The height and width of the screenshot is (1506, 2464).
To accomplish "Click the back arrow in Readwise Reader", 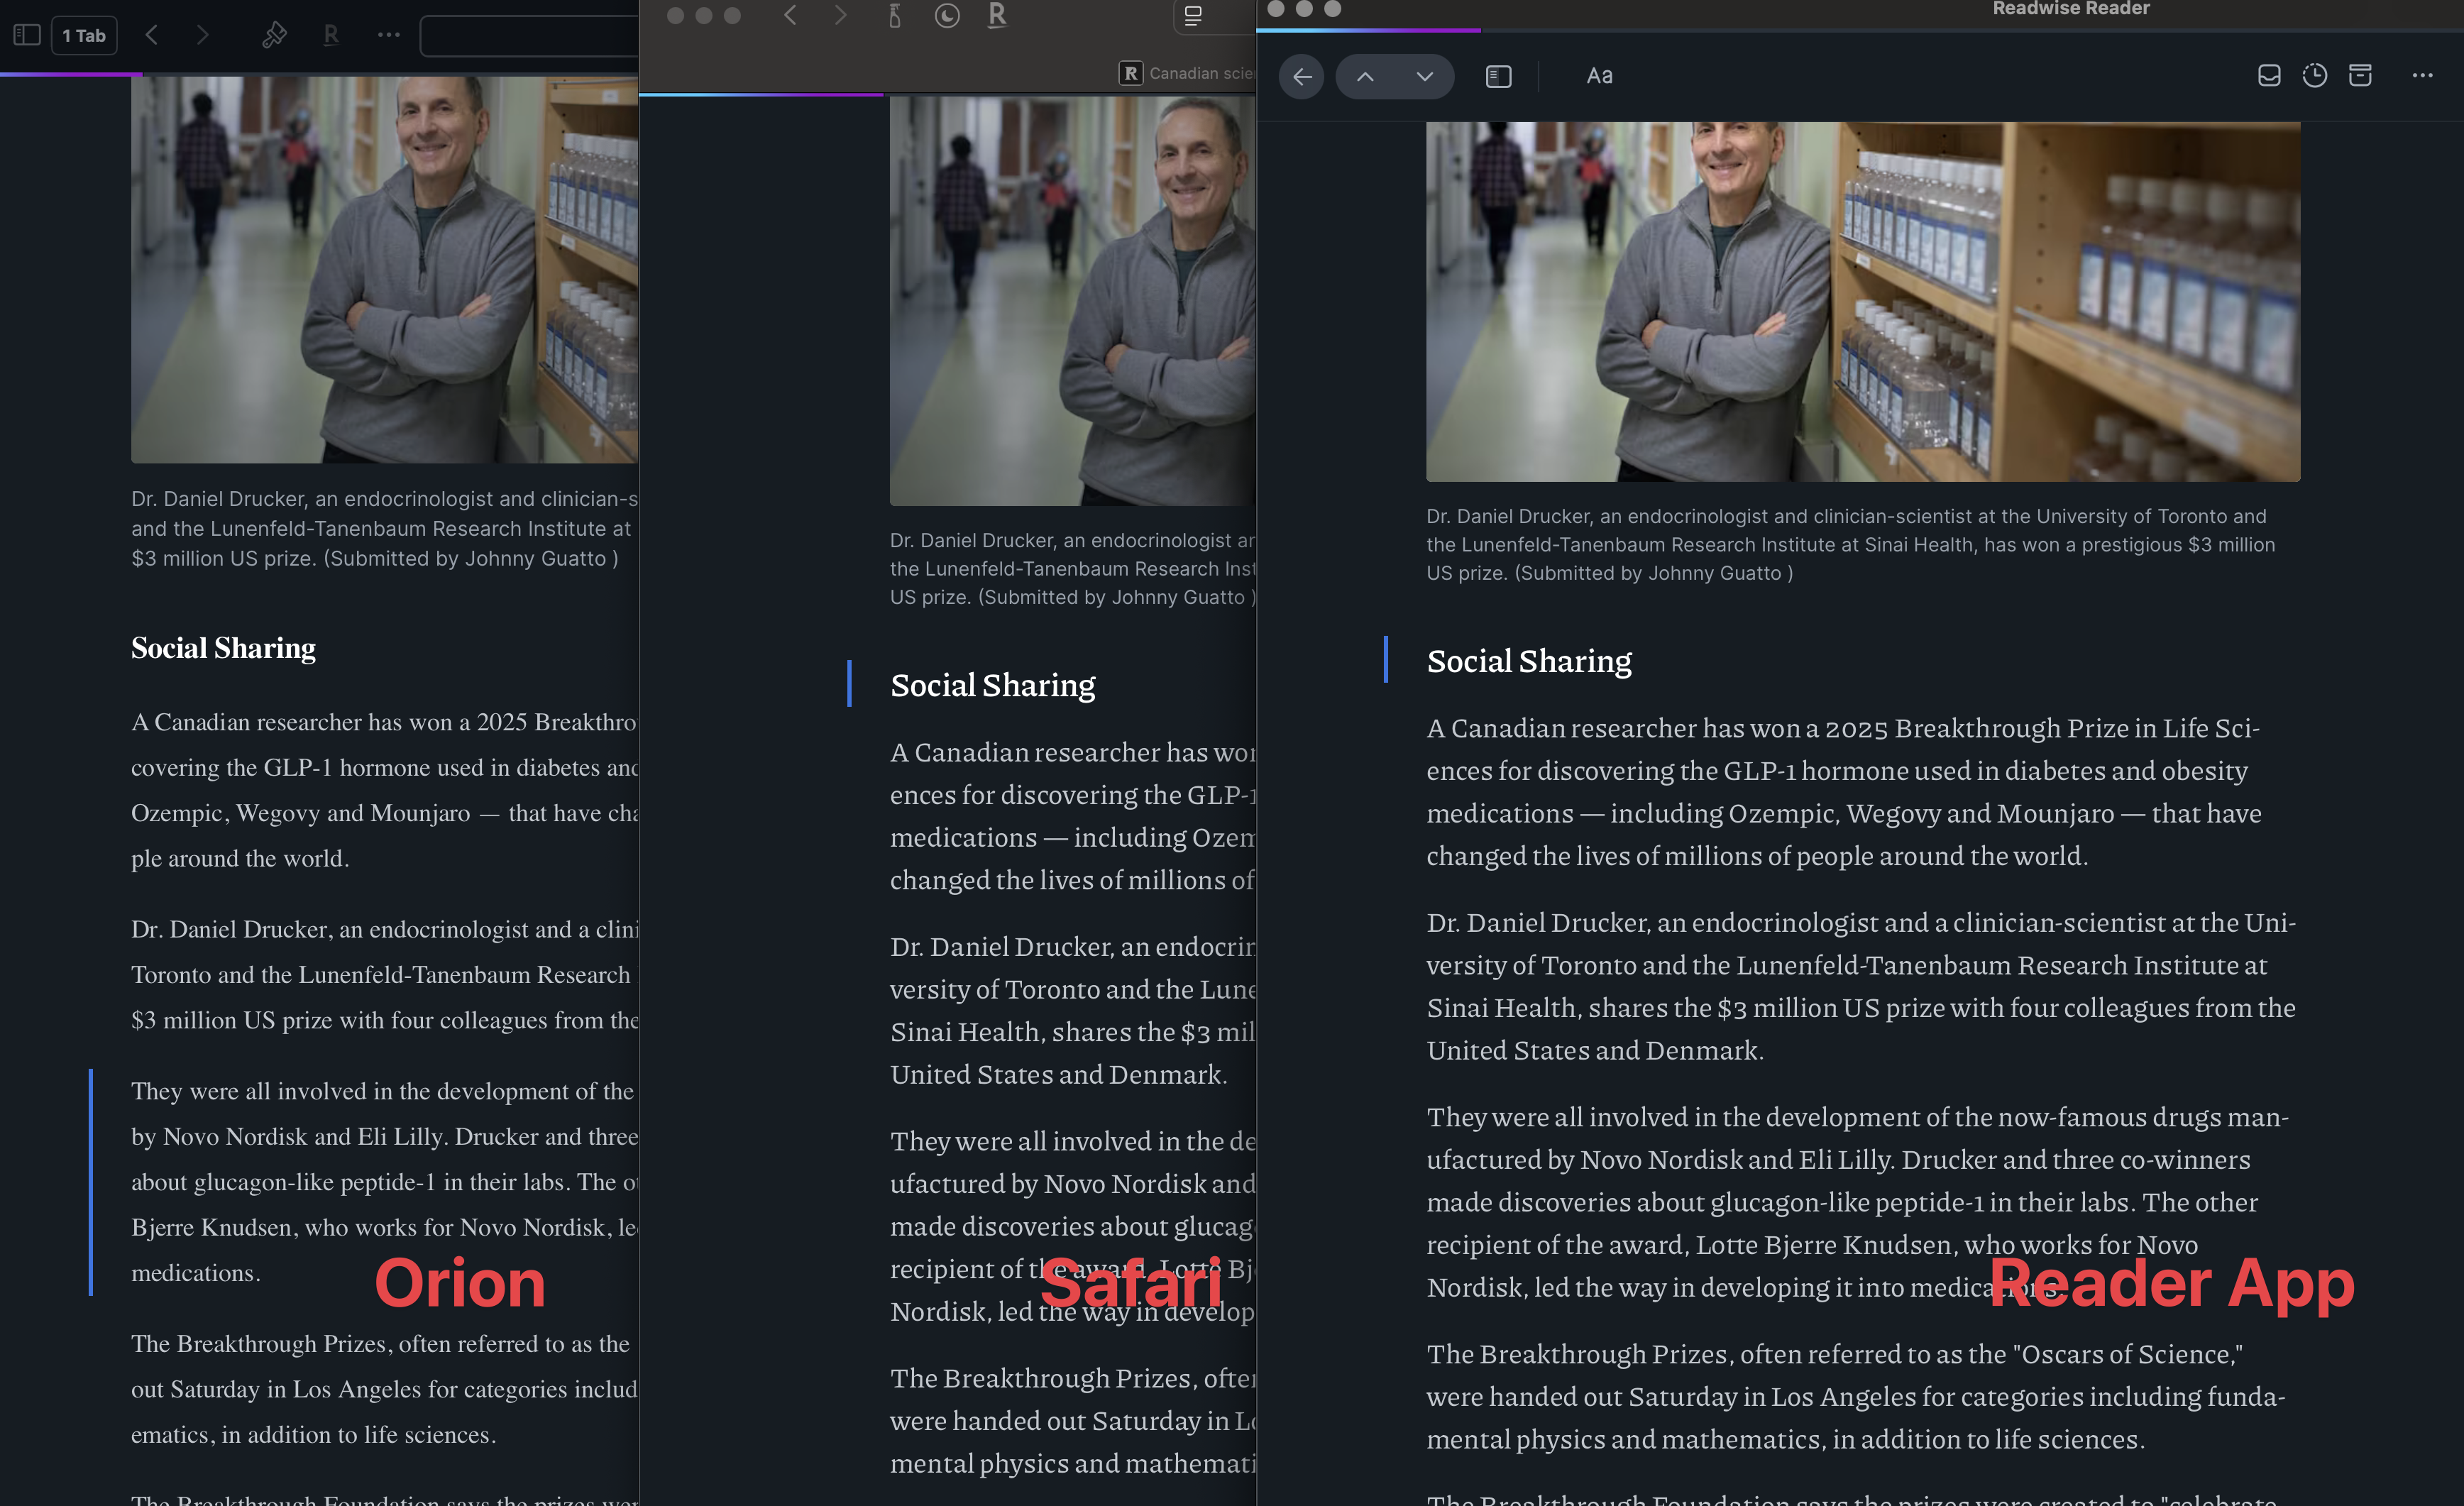I will (1301, 76).
